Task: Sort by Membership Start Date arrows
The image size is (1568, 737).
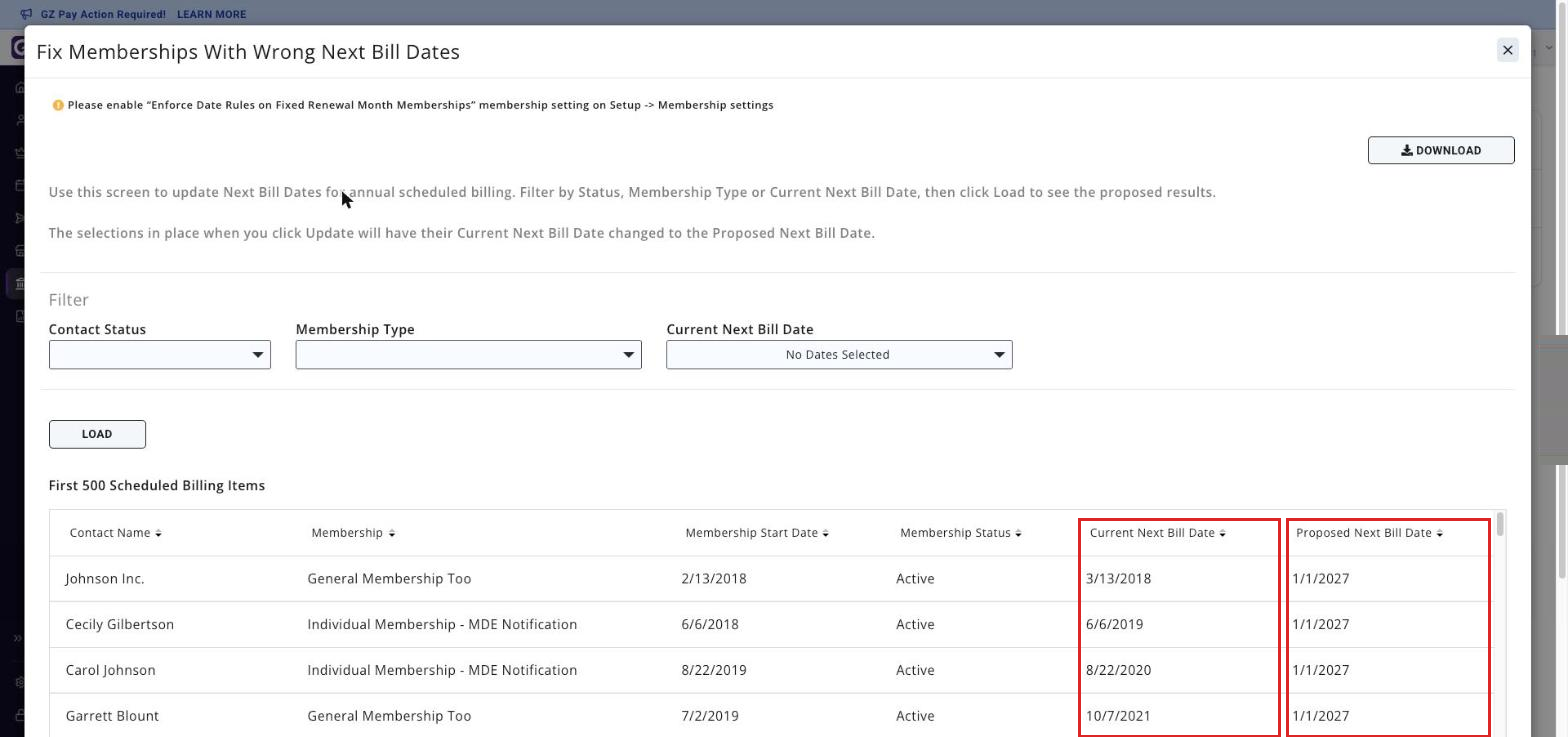Action: click(825, 533)
